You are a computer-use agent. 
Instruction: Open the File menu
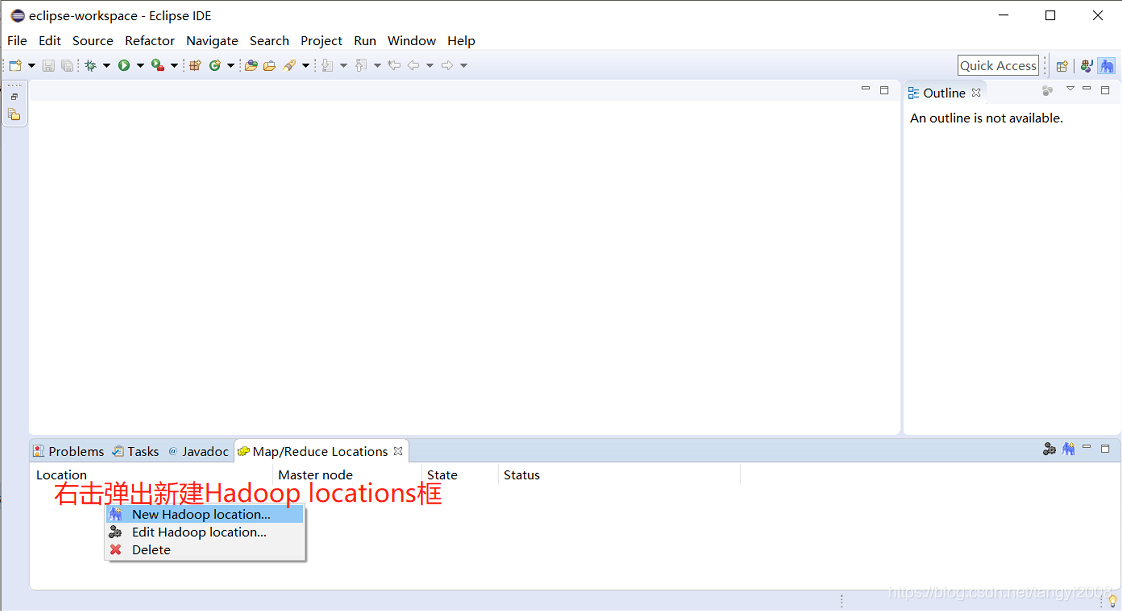point(17,41)
